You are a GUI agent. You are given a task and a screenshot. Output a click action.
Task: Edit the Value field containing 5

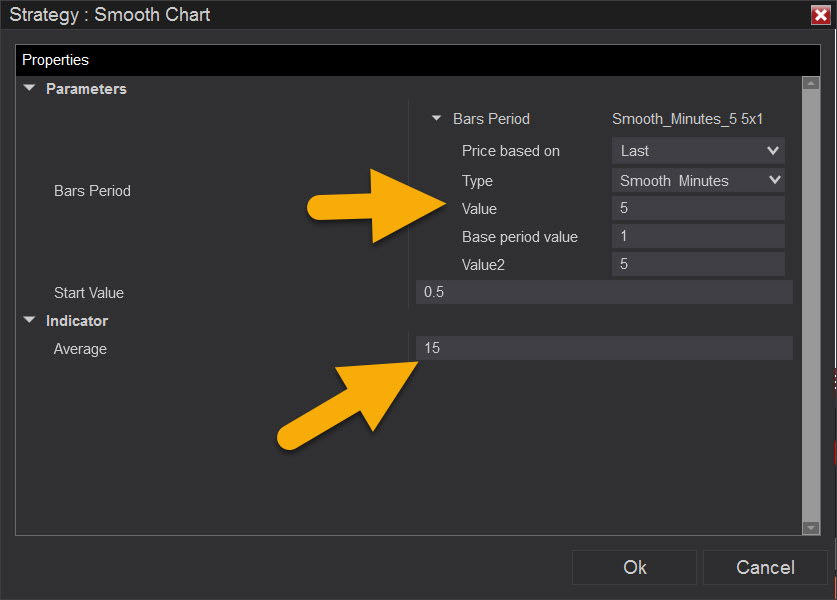click(x=698, y=208)
